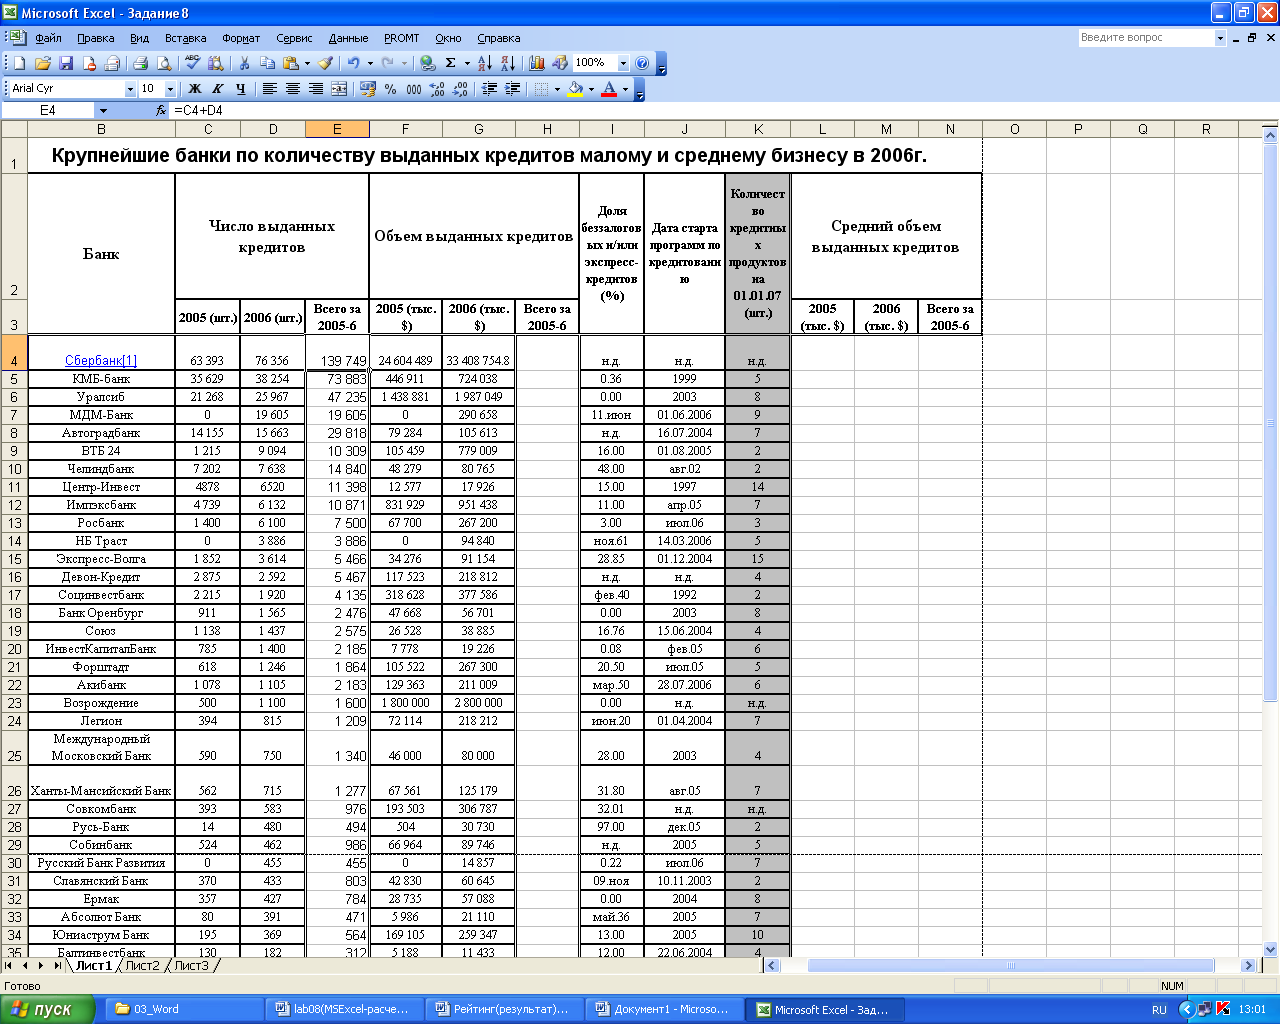Open Excel Help question mark icon
This screenshot has height=1024, width=1280.
642,63
